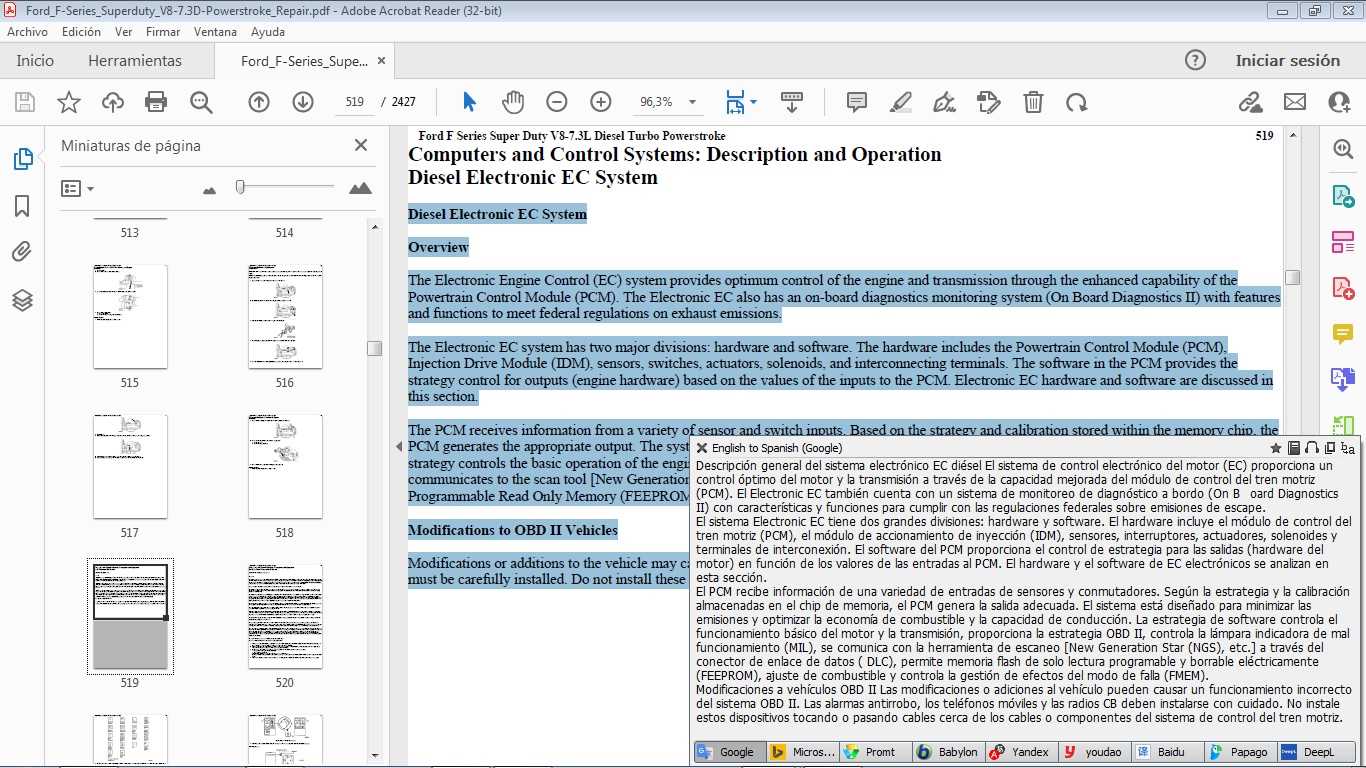Image resolution: width=1366 pixels, height=768 pixels.
Task: Open the yellow Comment tool in right pane
Action: tap(1343, 333)
